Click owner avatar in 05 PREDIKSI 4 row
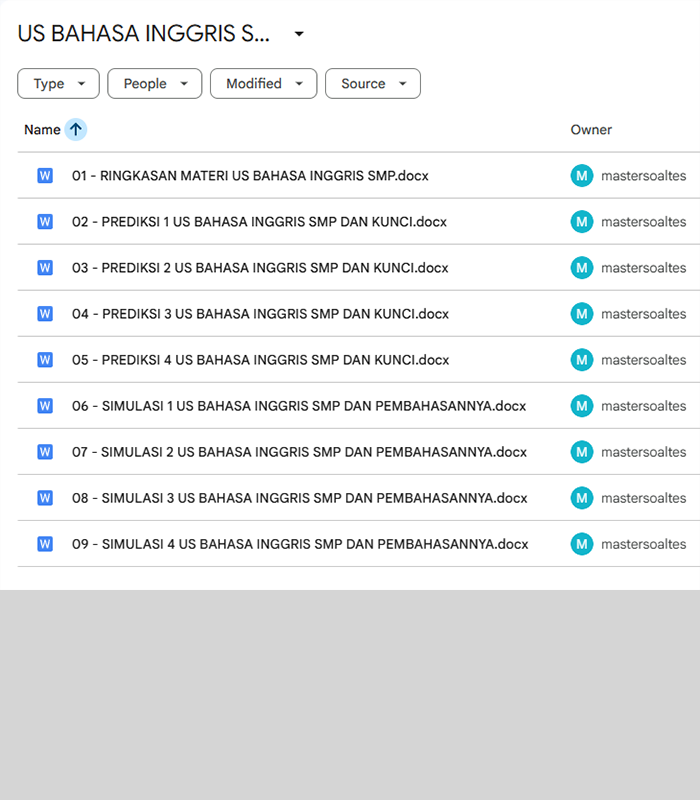The height and width of the screenshot is (800, 700). 582,360
